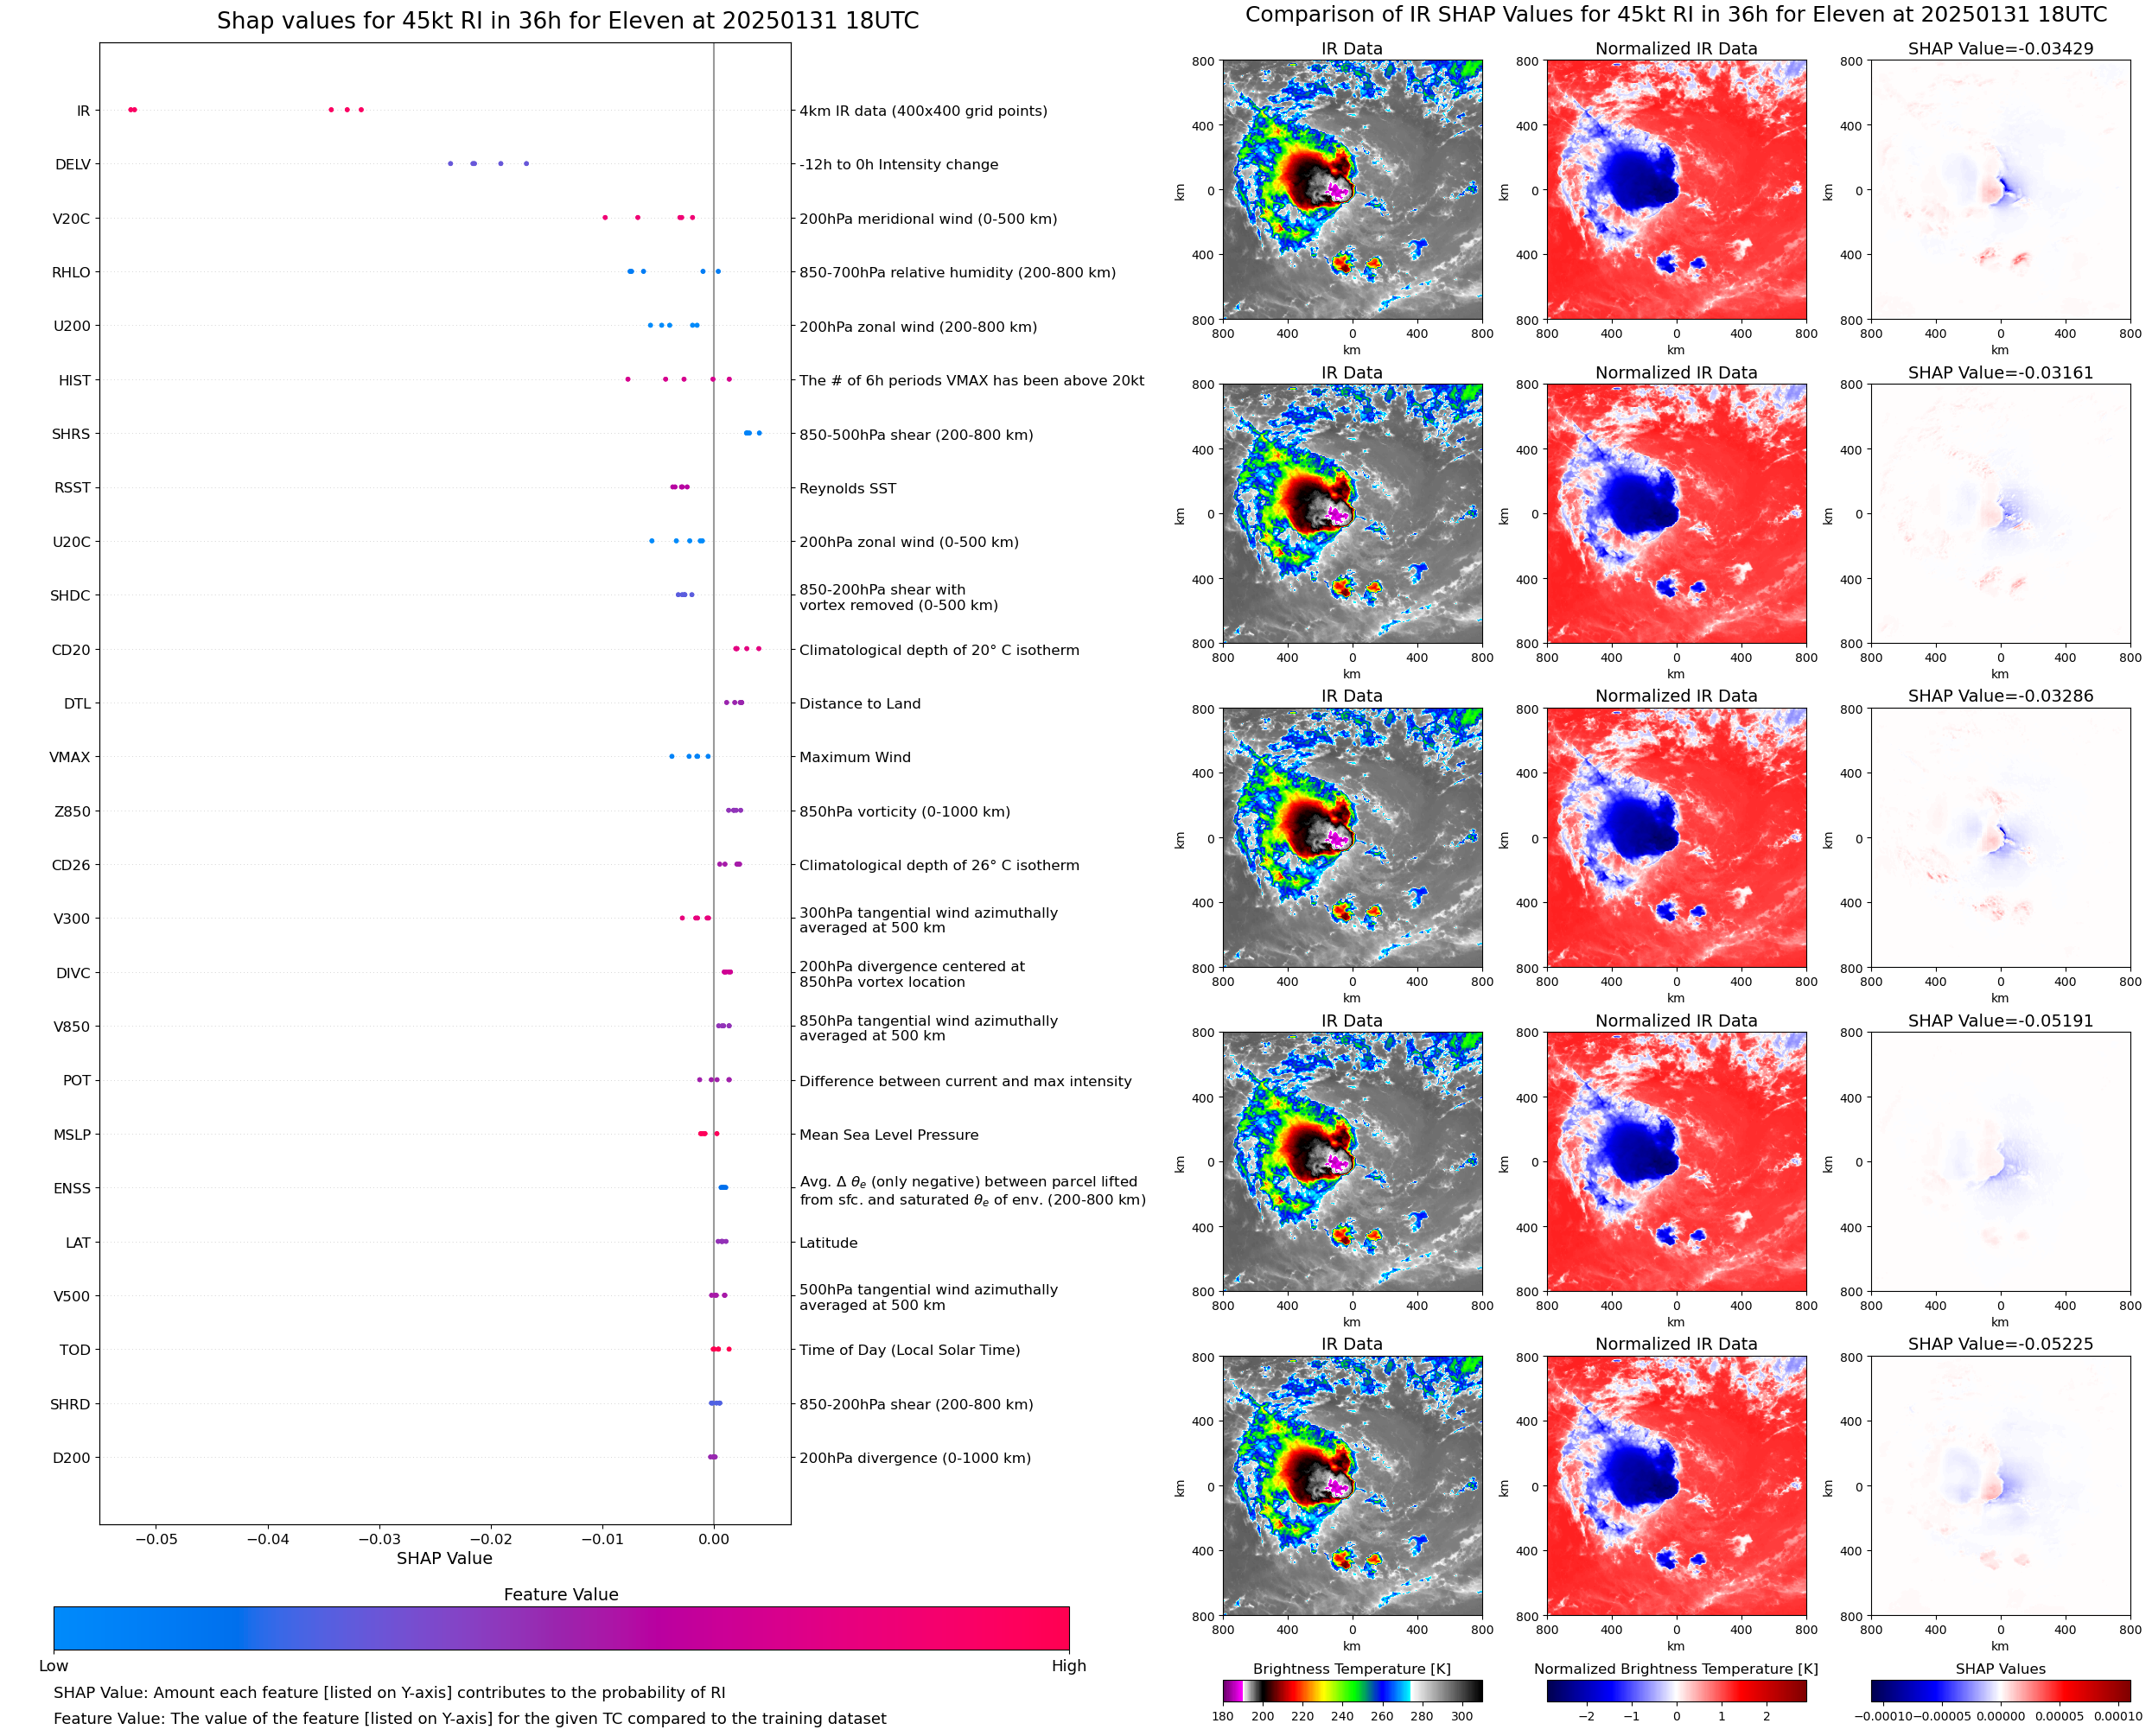Image resolution: width=2152 pixels, height=1736 pixels.
Task: Click the Shap values chart title
Action: 567,21
